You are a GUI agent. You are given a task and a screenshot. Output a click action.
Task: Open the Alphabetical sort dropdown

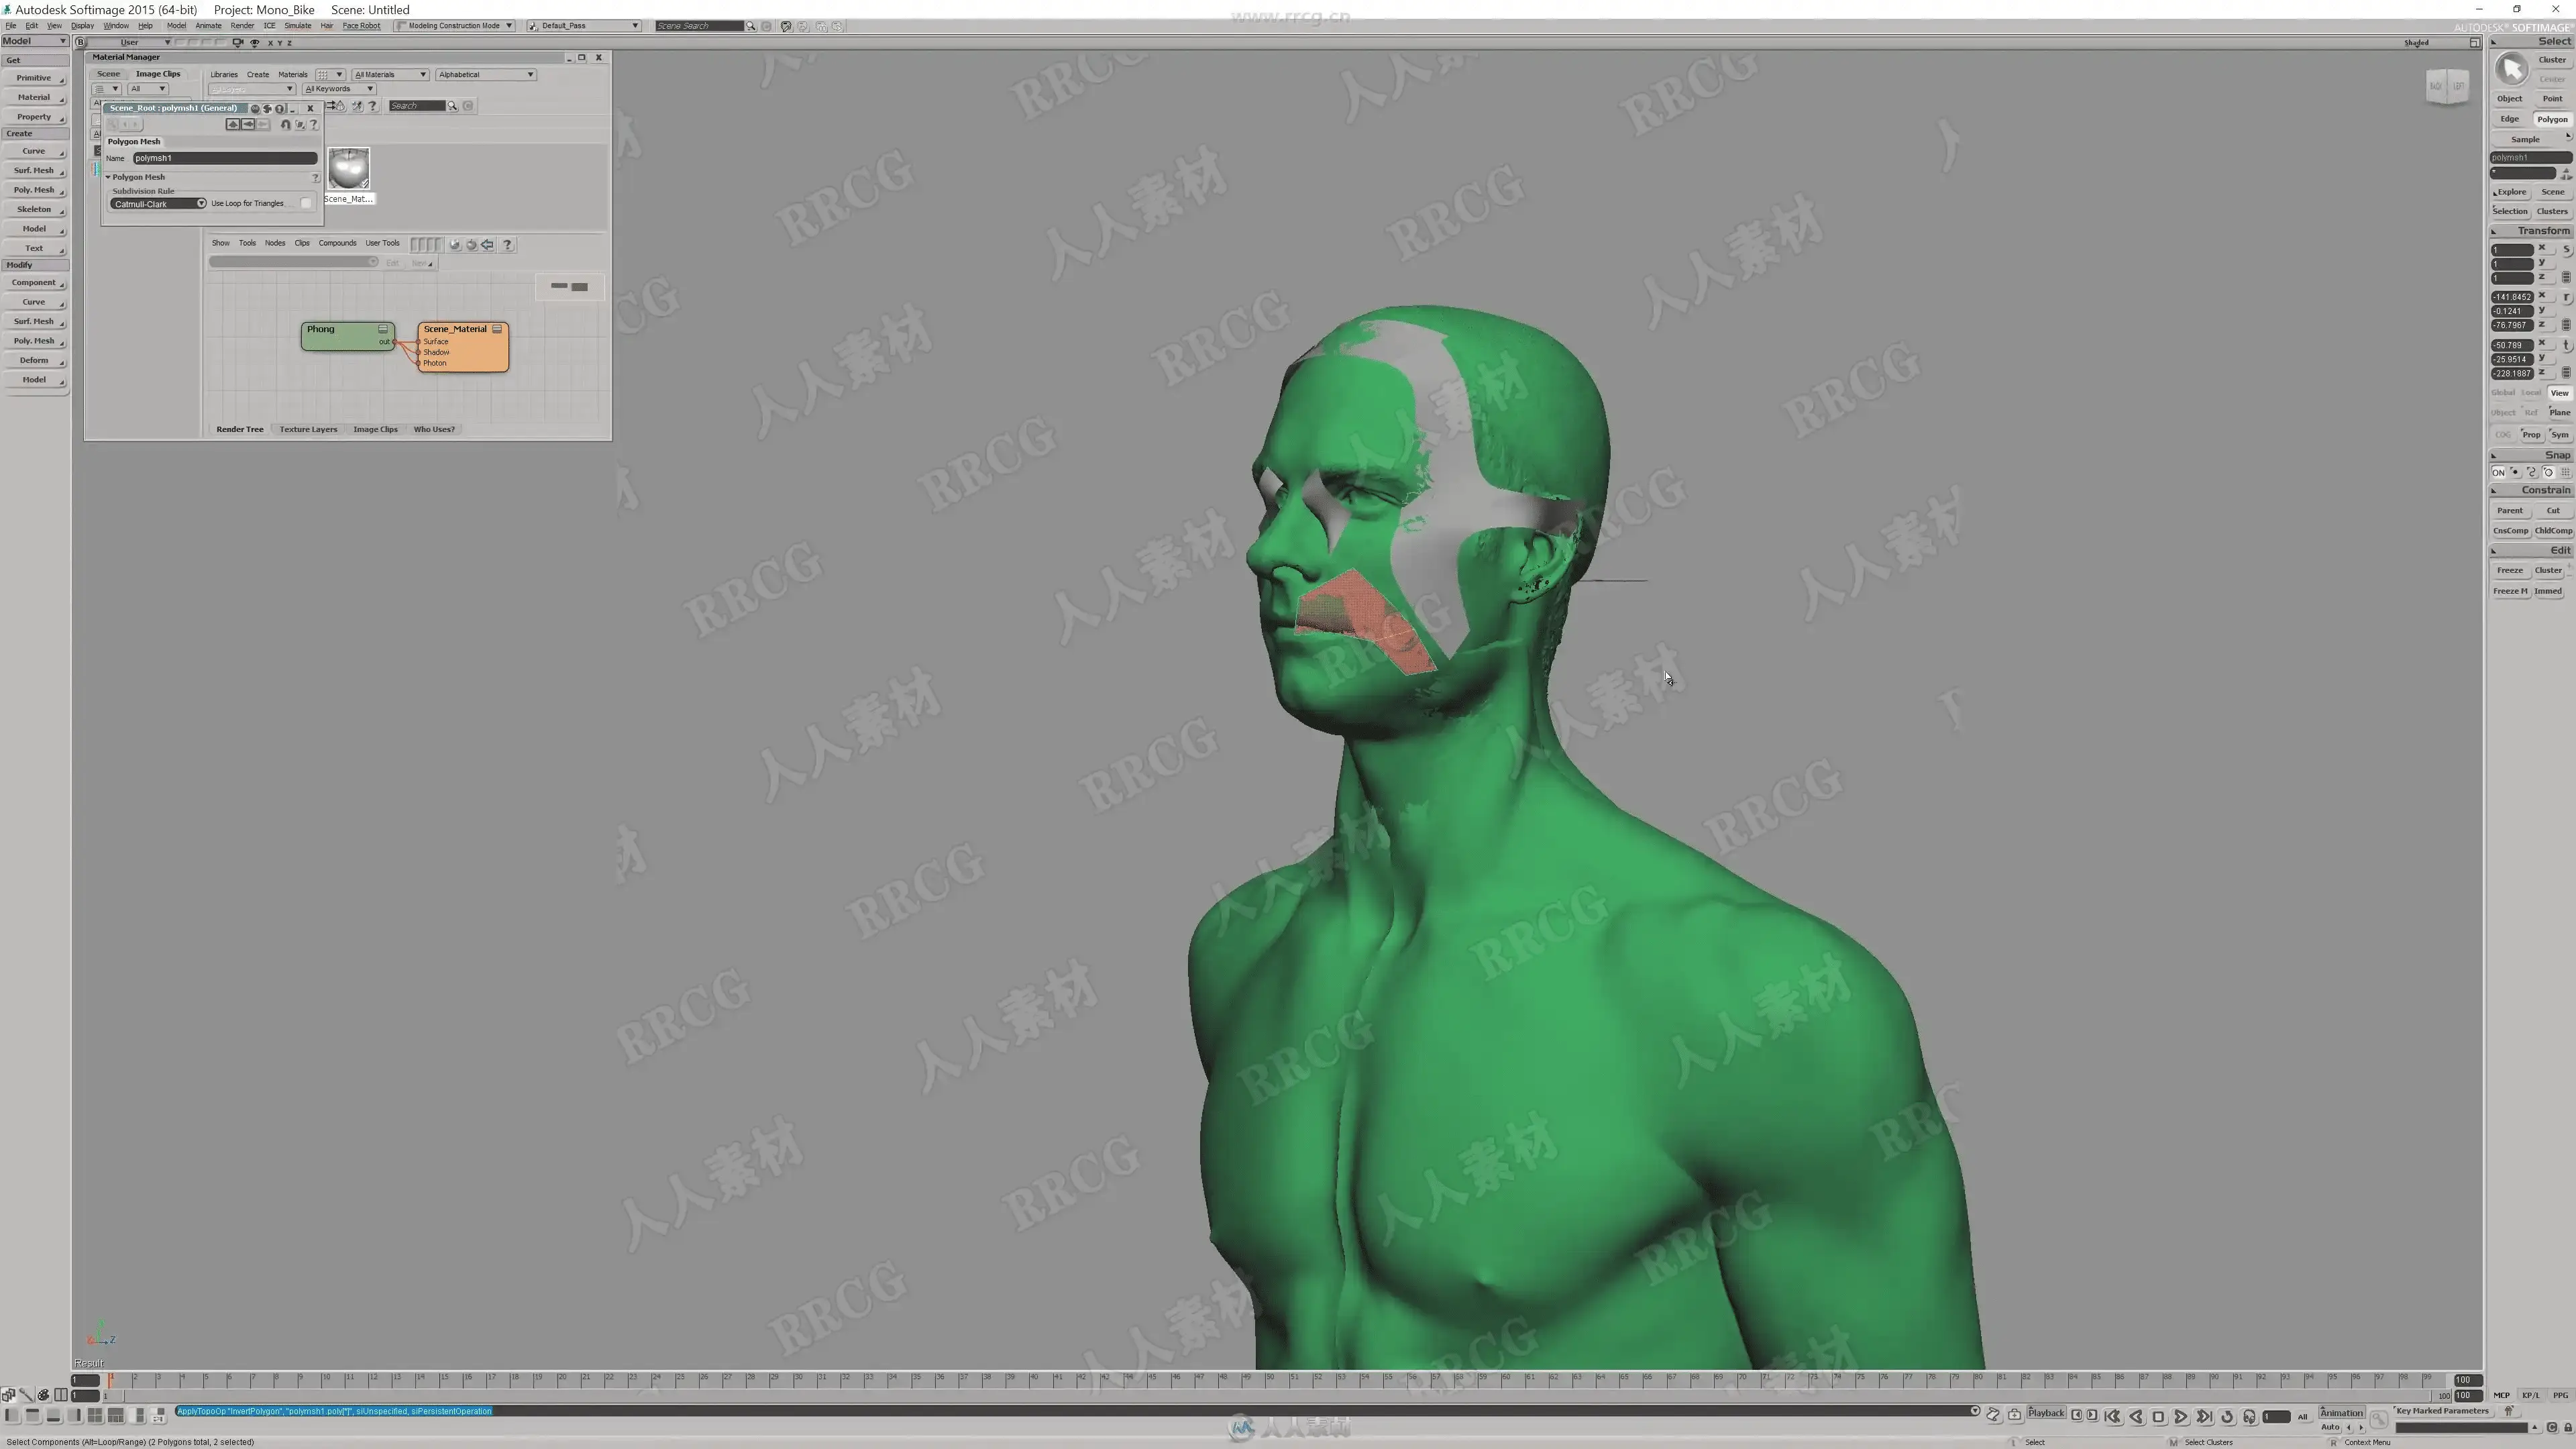click(486, 75)
